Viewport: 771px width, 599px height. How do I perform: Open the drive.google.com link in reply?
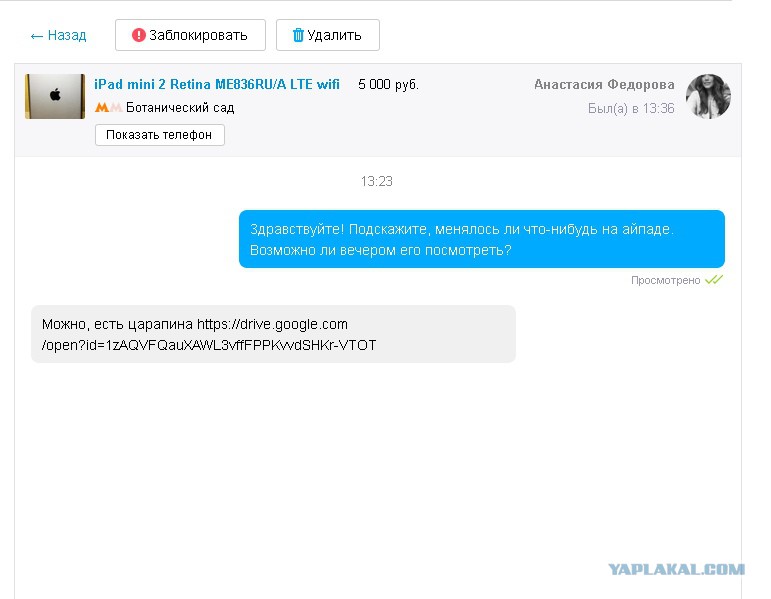(209, 334)
